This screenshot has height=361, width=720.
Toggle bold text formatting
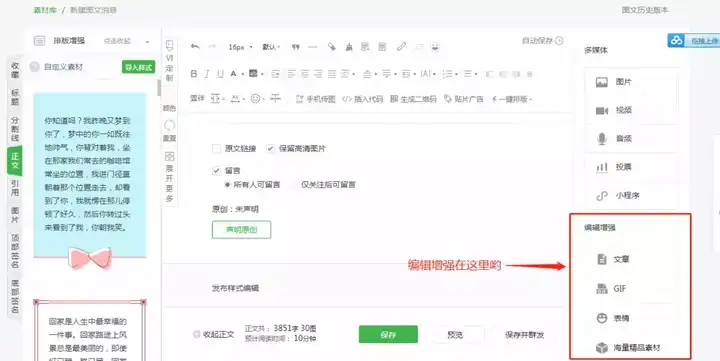(x=194, y=74)
